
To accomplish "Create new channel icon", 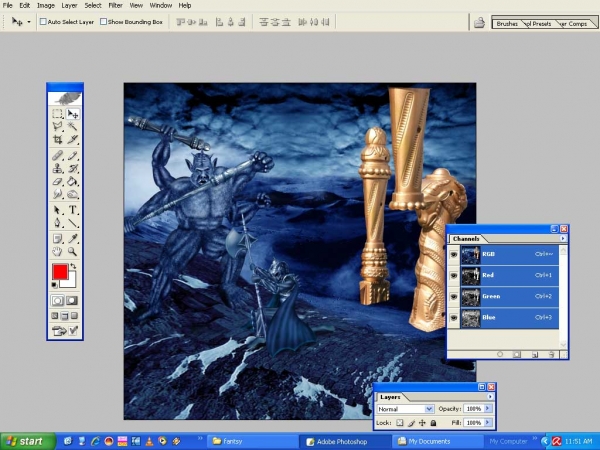I will 535,354.
